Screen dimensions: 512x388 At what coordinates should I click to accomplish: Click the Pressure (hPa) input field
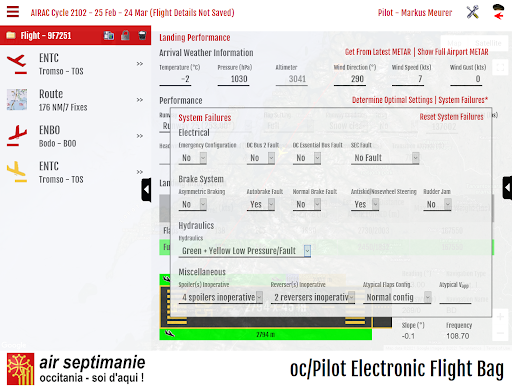click(x=234, y=79)
